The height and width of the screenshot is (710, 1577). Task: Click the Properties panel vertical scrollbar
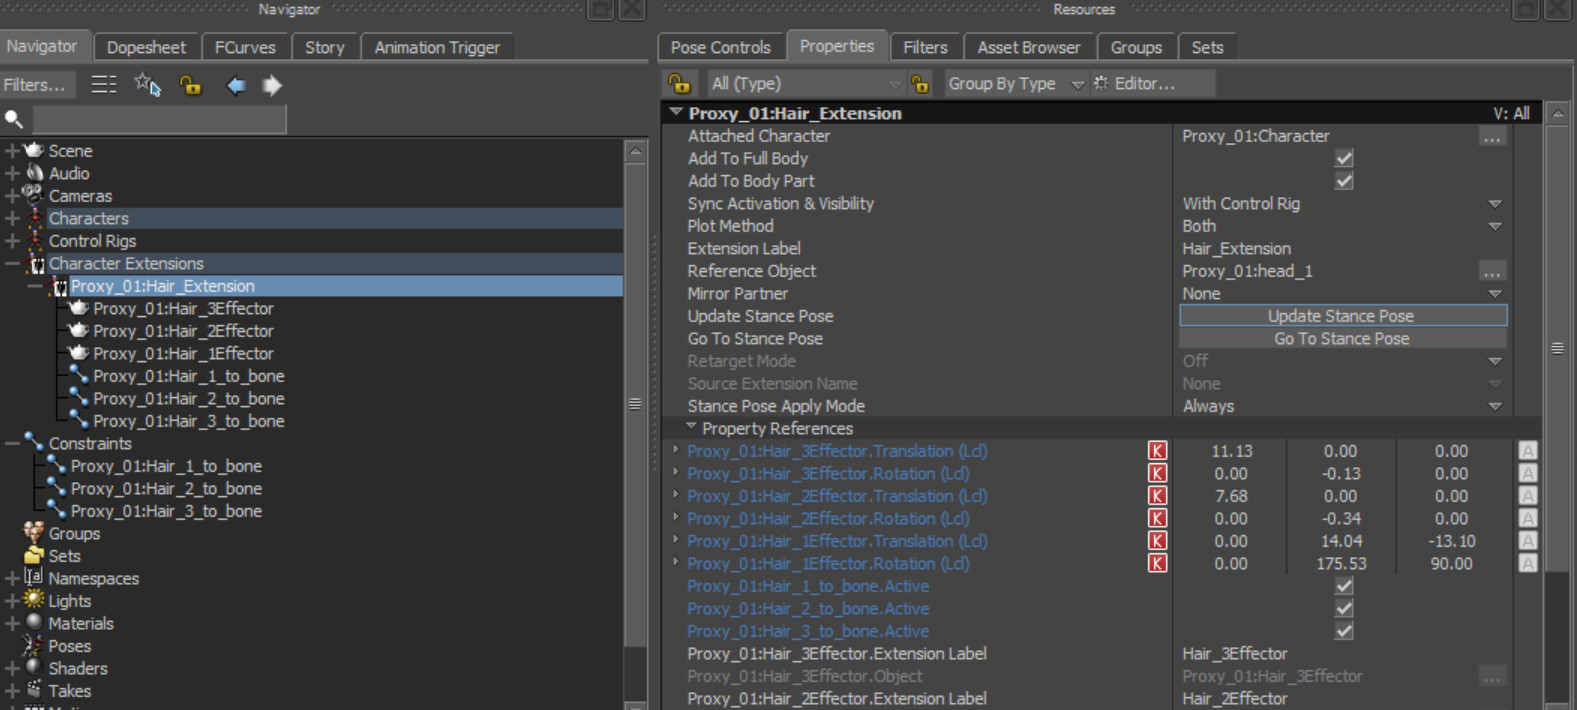point(1557,348)
